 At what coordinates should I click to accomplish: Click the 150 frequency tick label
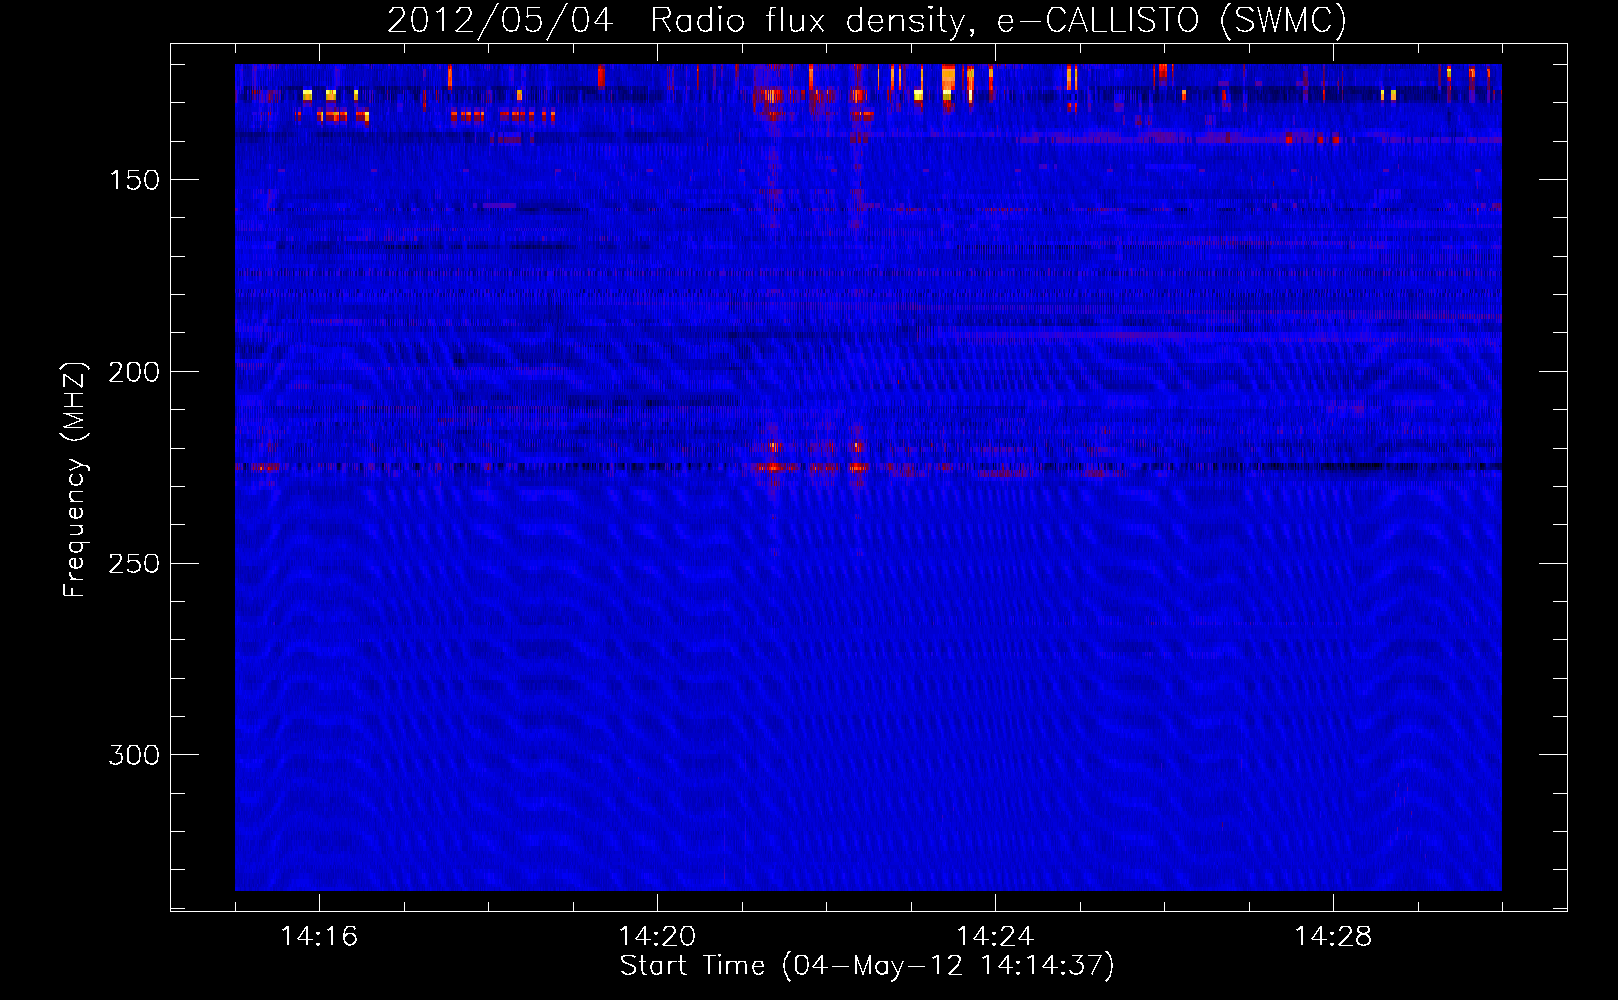pos(134,180)
